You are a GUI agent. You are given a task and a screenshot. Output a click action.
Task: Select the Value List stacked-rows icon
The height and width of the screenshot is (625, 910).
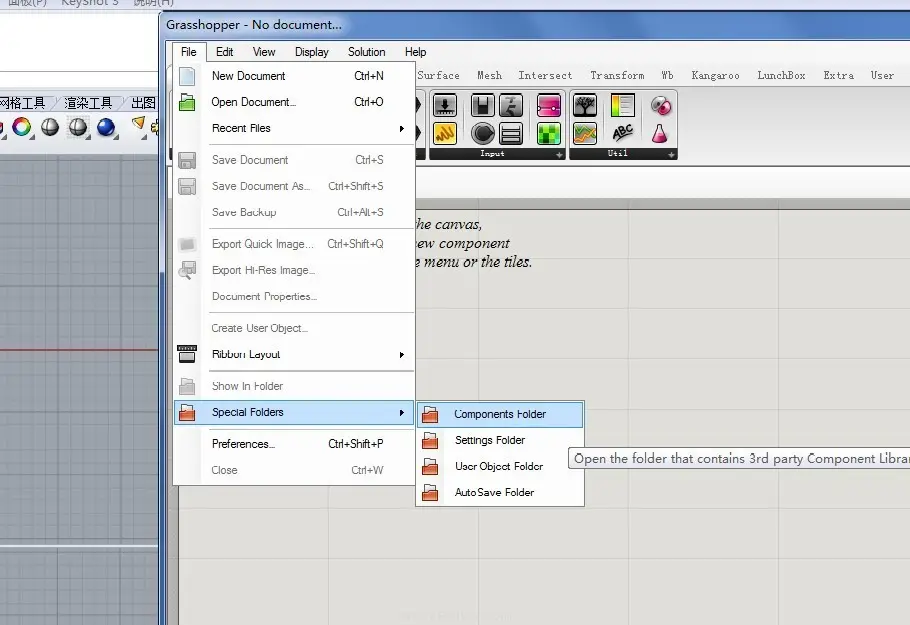pyautogui.click(x=511, y=133)
